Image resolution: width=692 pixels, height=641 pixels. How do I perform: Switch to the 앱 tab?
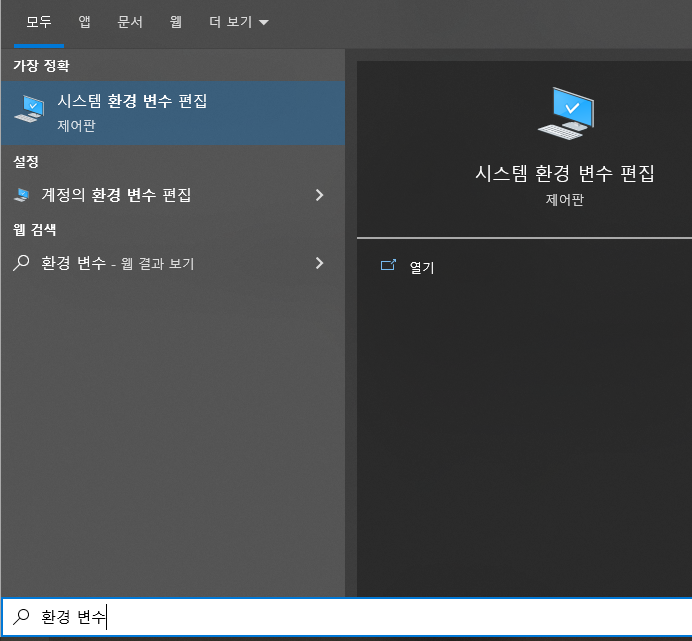tap(84, 22)
